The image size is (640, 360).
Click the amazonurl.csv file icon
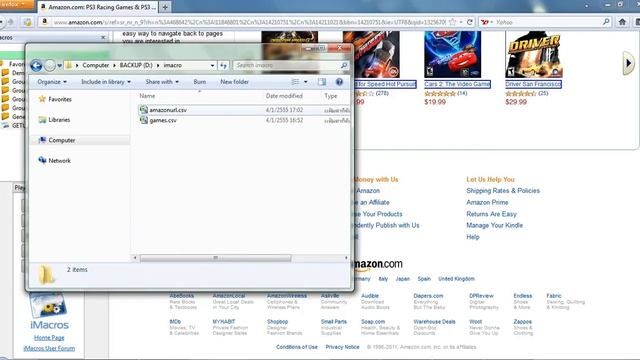[144, 110]
